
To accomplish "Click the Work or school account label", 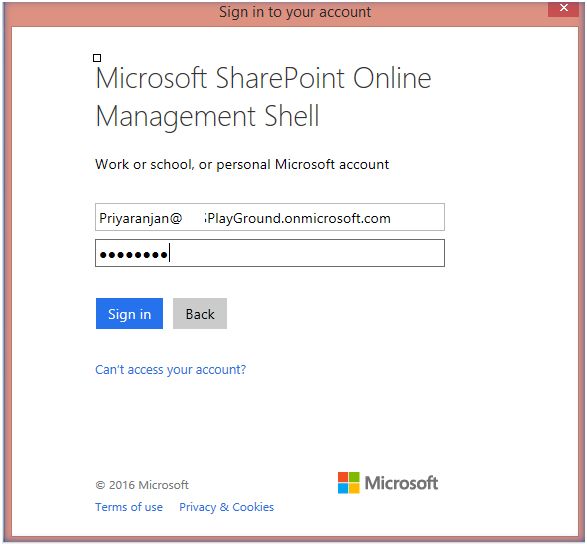I will tap(242, 164).
